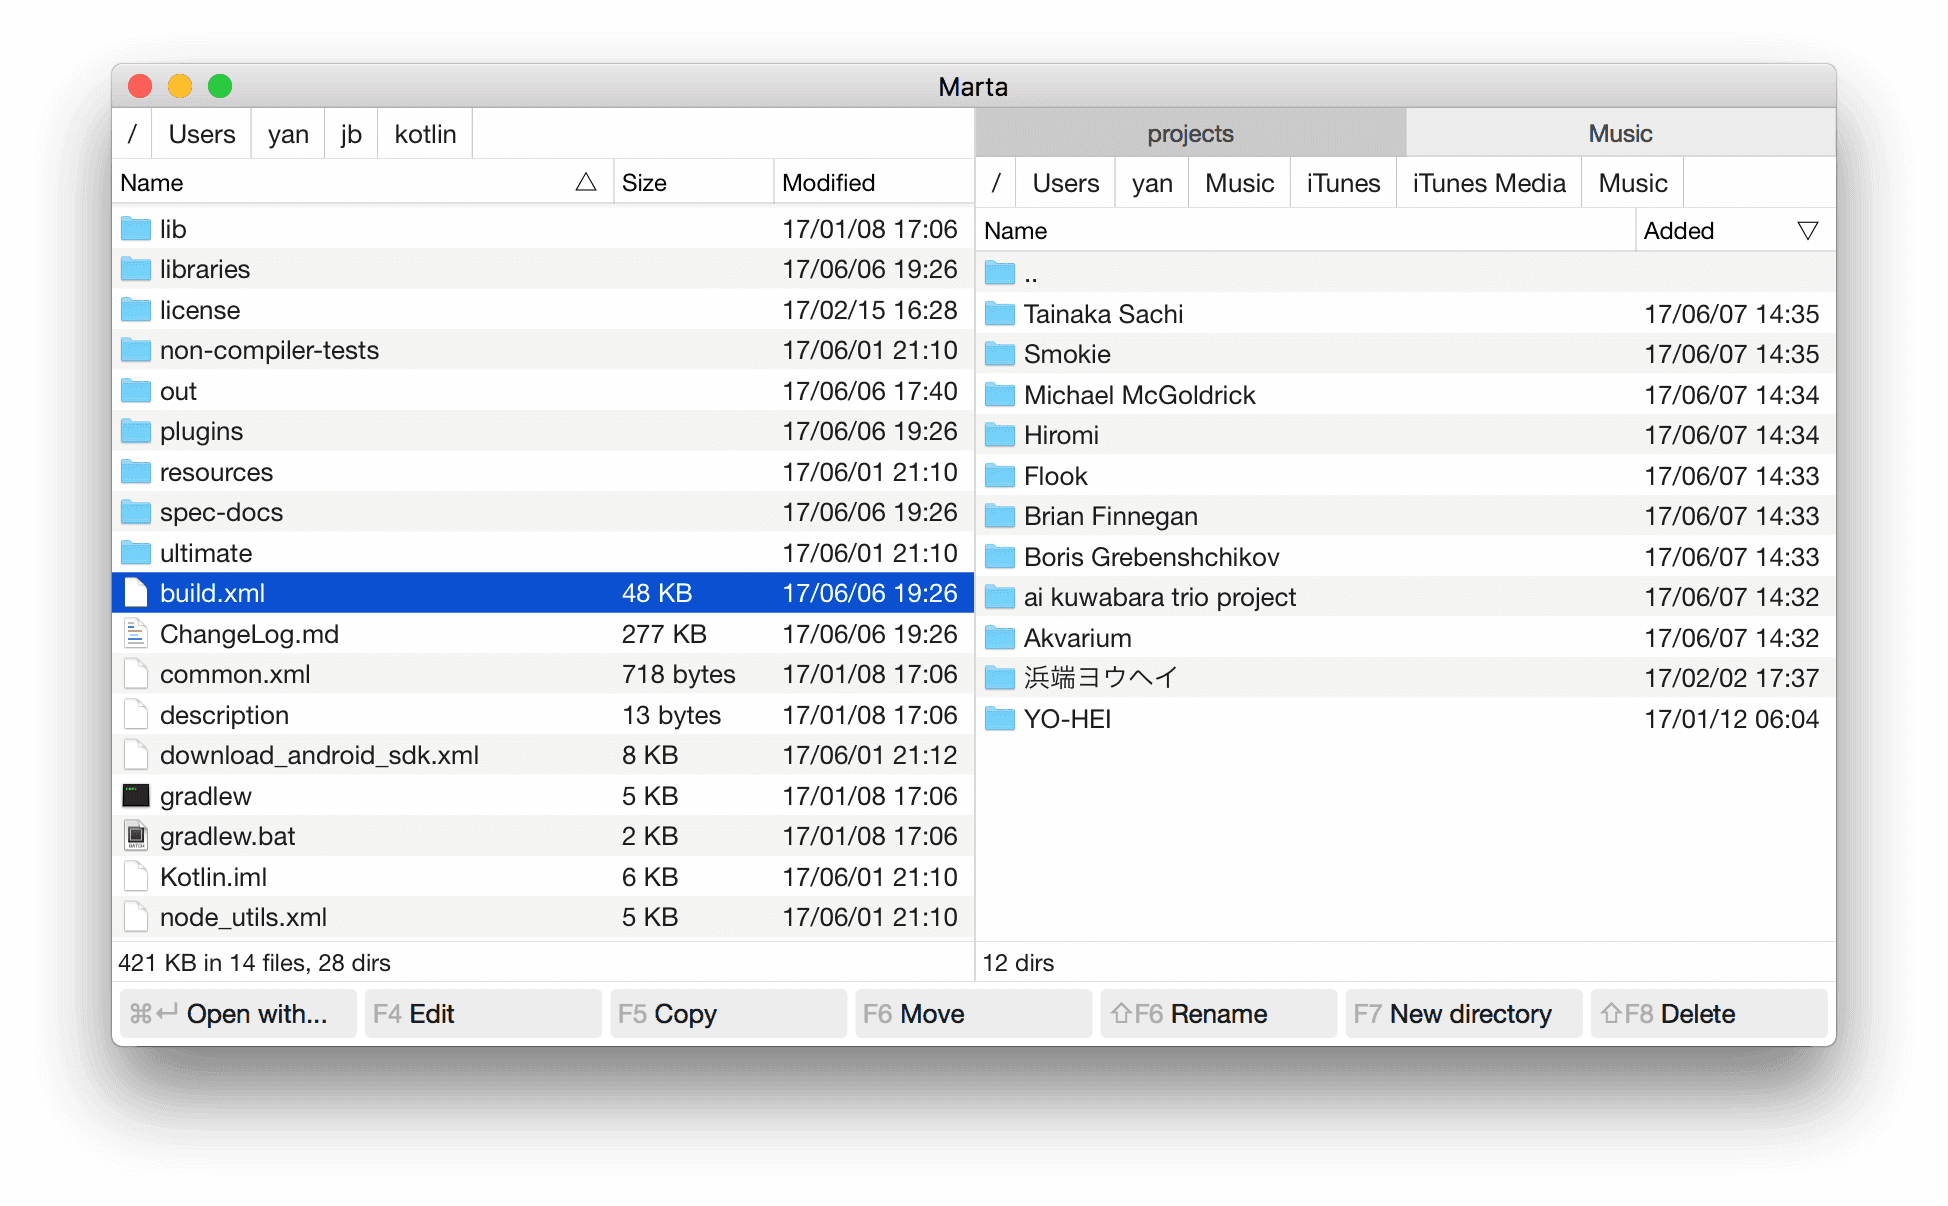Click the Tainaka Sachi folder icon
The height and width of the screenshot is (1206, 1948).
point(1000,314)
